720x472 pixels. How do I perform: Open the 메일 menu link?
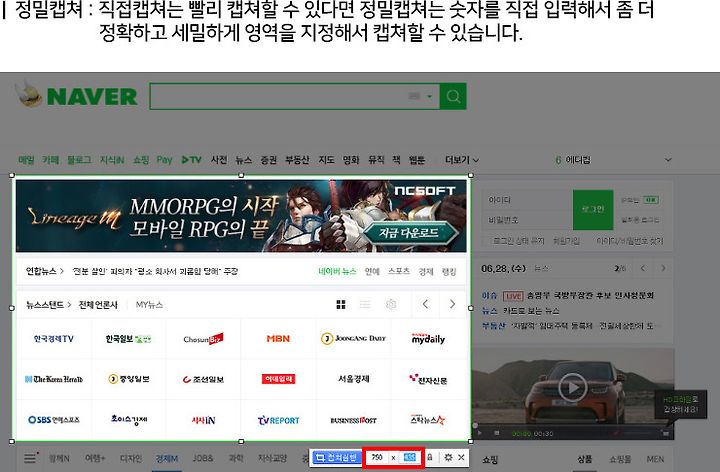point(26,160)
